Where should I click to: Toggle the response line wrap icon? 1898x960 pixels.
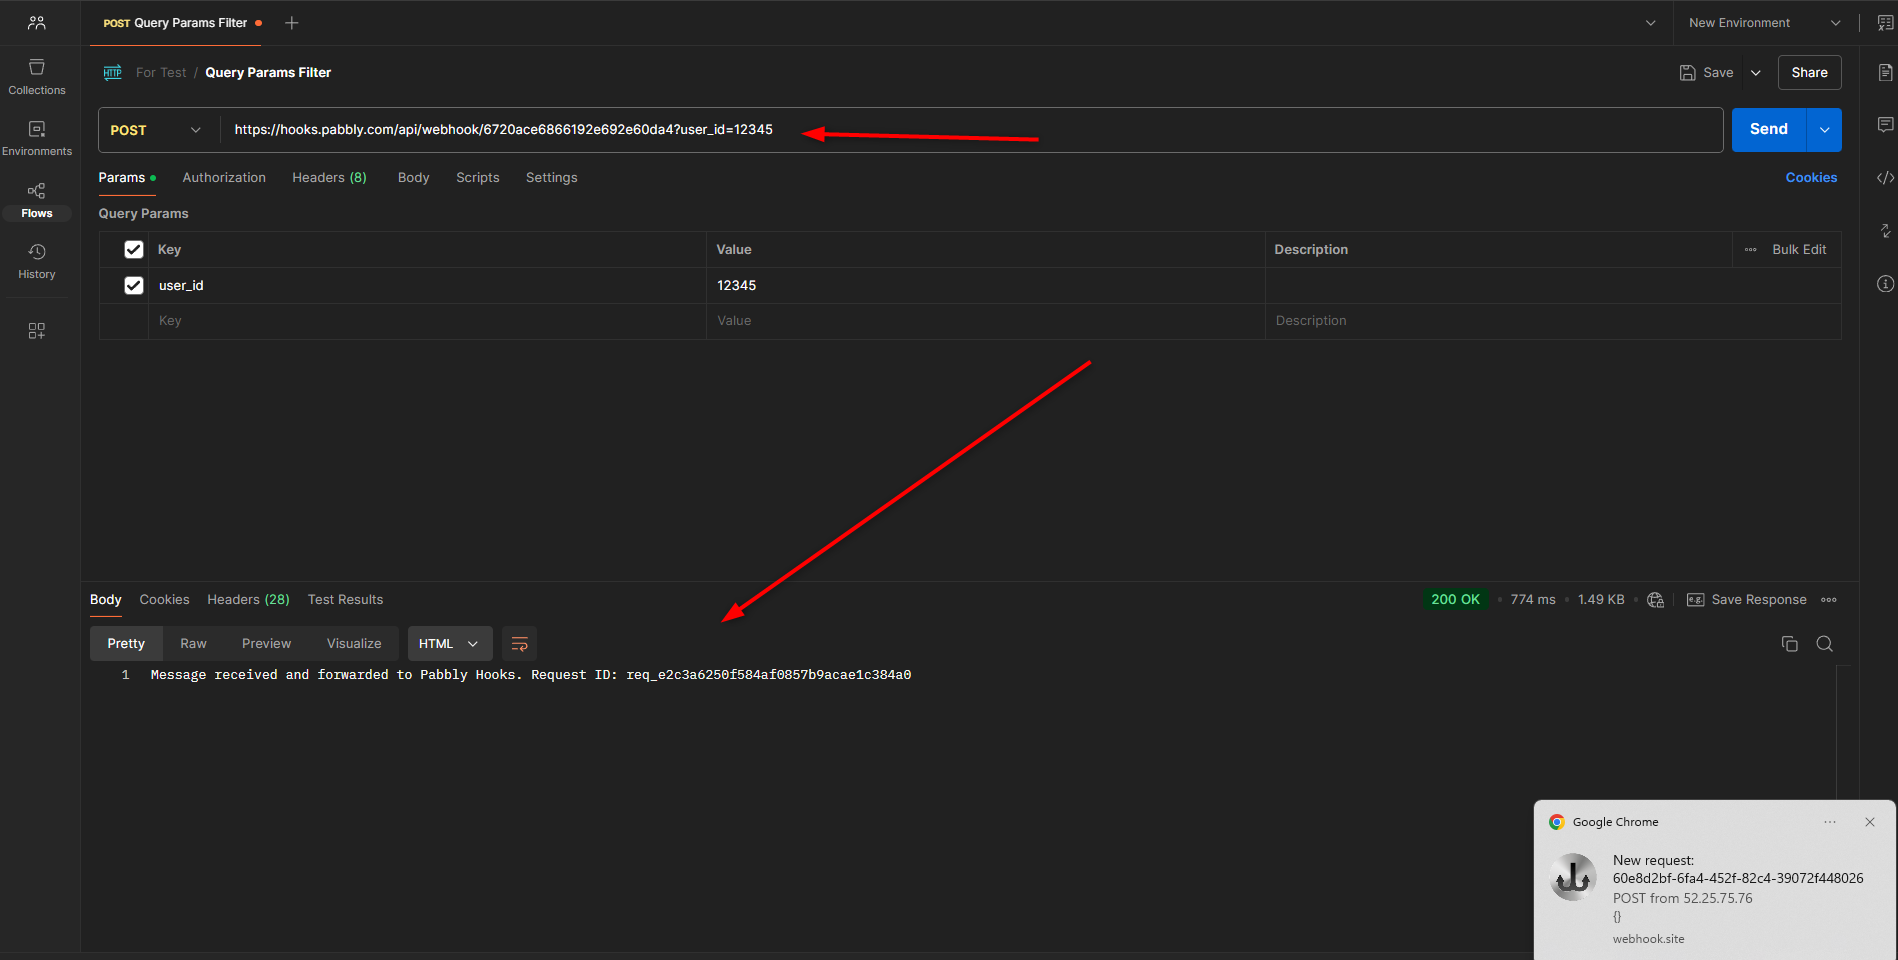click(x=520, y=644)
